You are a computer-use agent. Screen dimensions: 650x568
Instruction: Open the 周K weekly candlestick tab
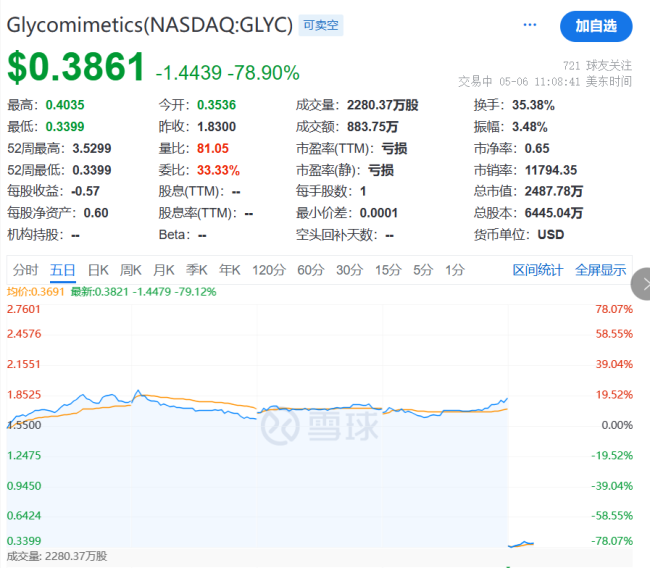pyautogui.click(x=131, y=270)
